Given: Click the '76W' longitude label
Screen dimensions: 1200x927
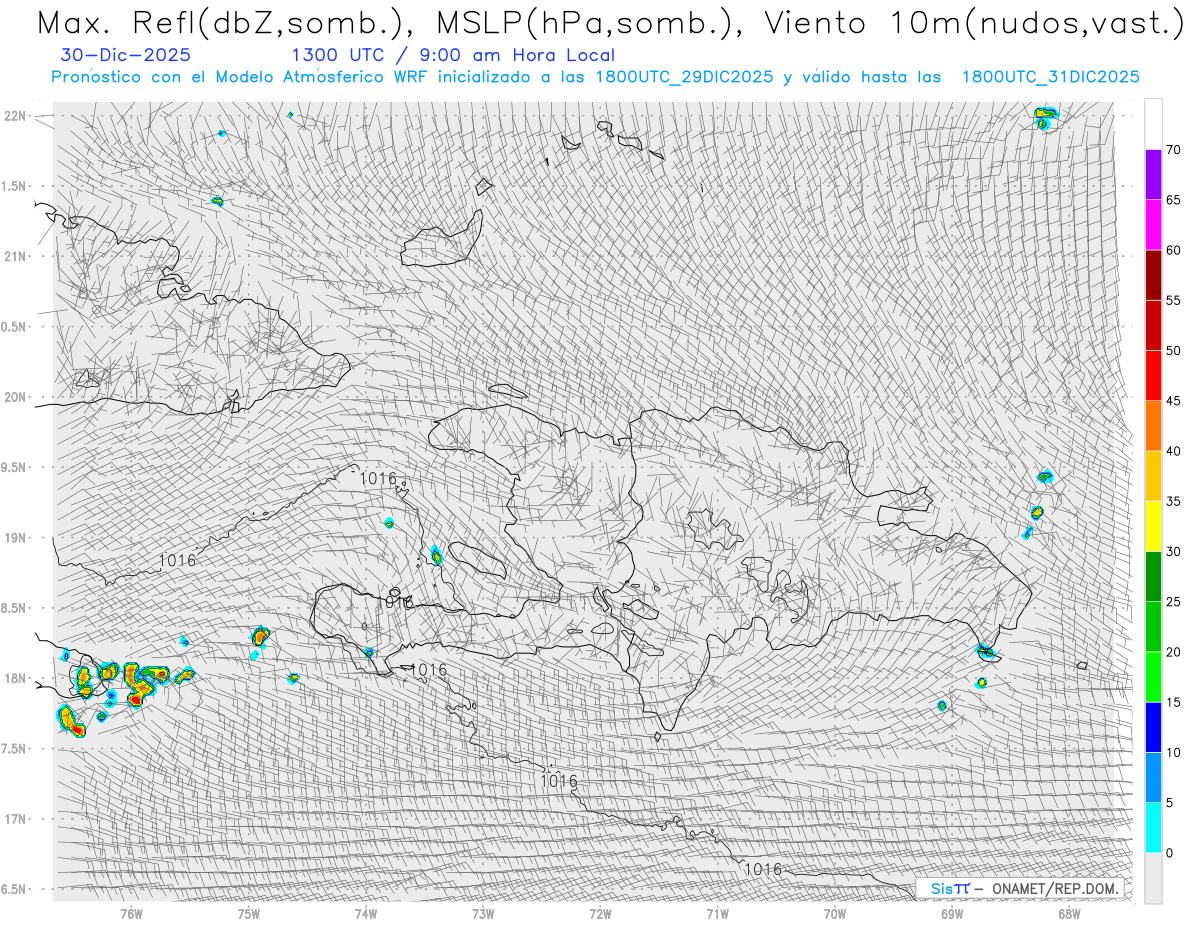Looking at the screenshot, I should [x=132, y=912].
